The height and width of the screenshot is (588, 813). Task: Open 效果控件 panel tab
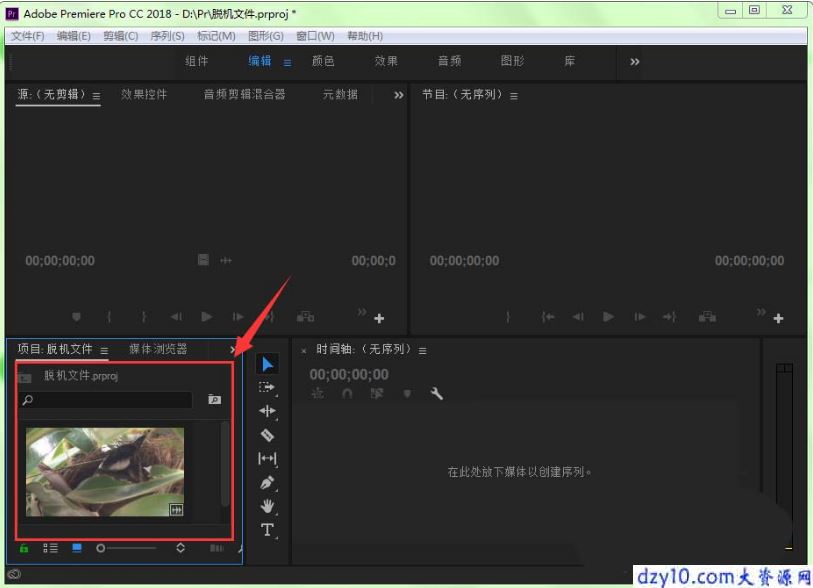(144, 94)
